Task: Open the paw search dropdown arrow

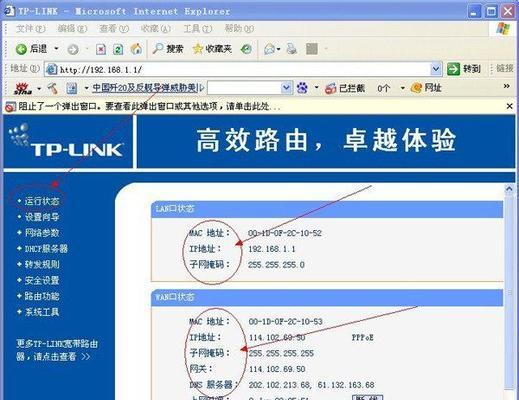Action: [x=316, y=88]
